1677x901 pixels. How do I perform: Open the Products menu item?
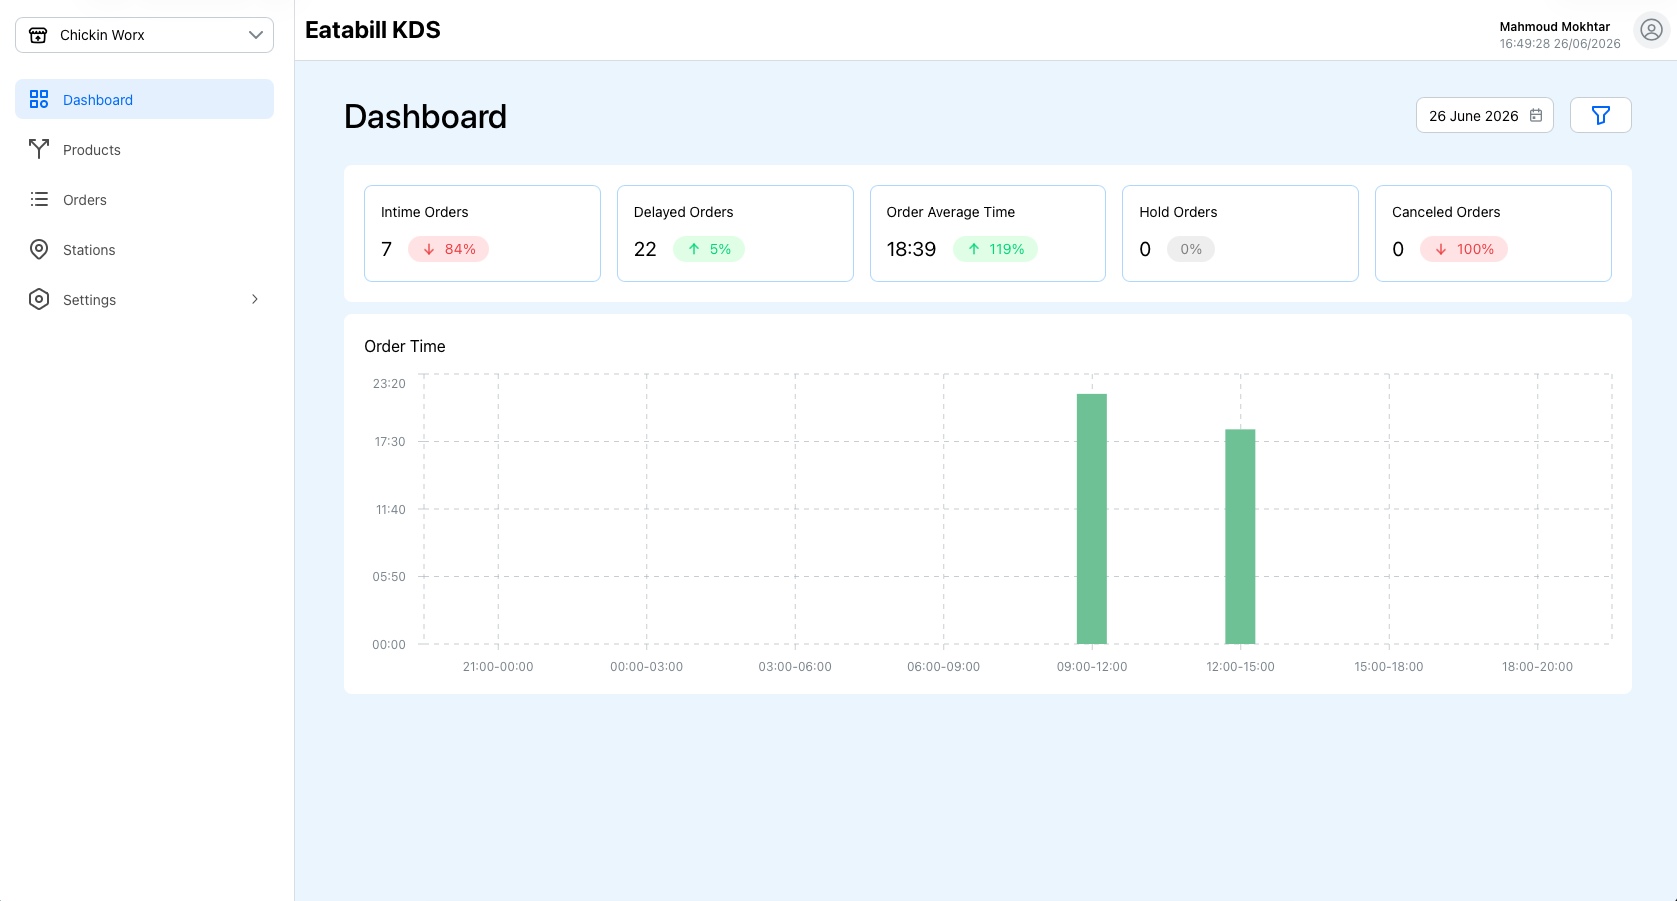144,149
